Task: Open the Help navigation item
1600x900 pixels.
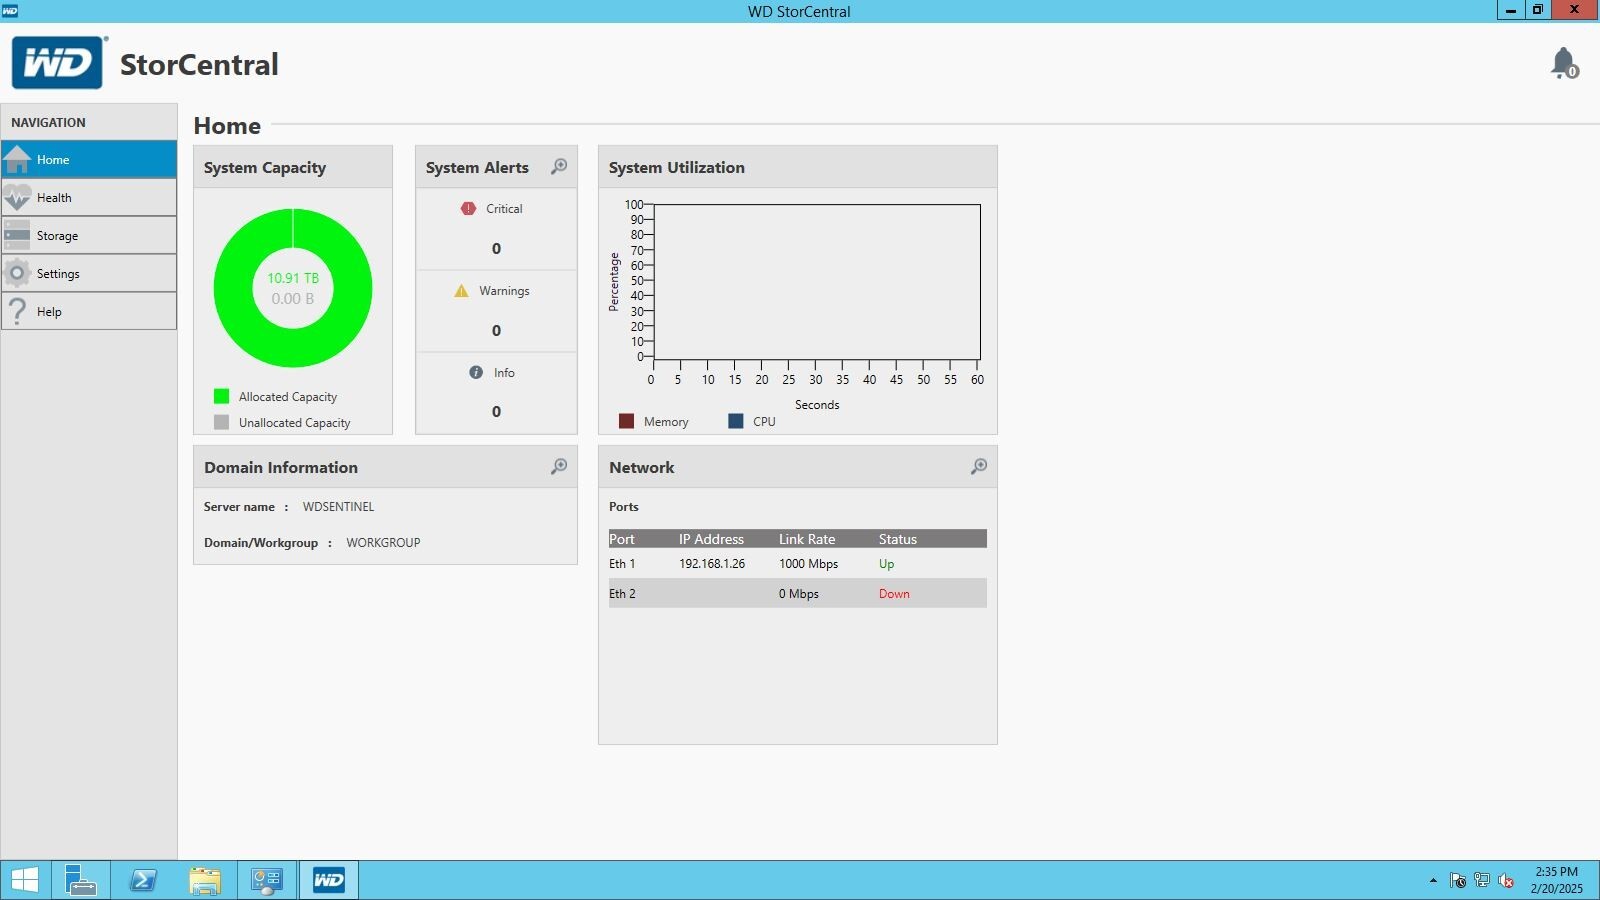Action: point(89,312)
